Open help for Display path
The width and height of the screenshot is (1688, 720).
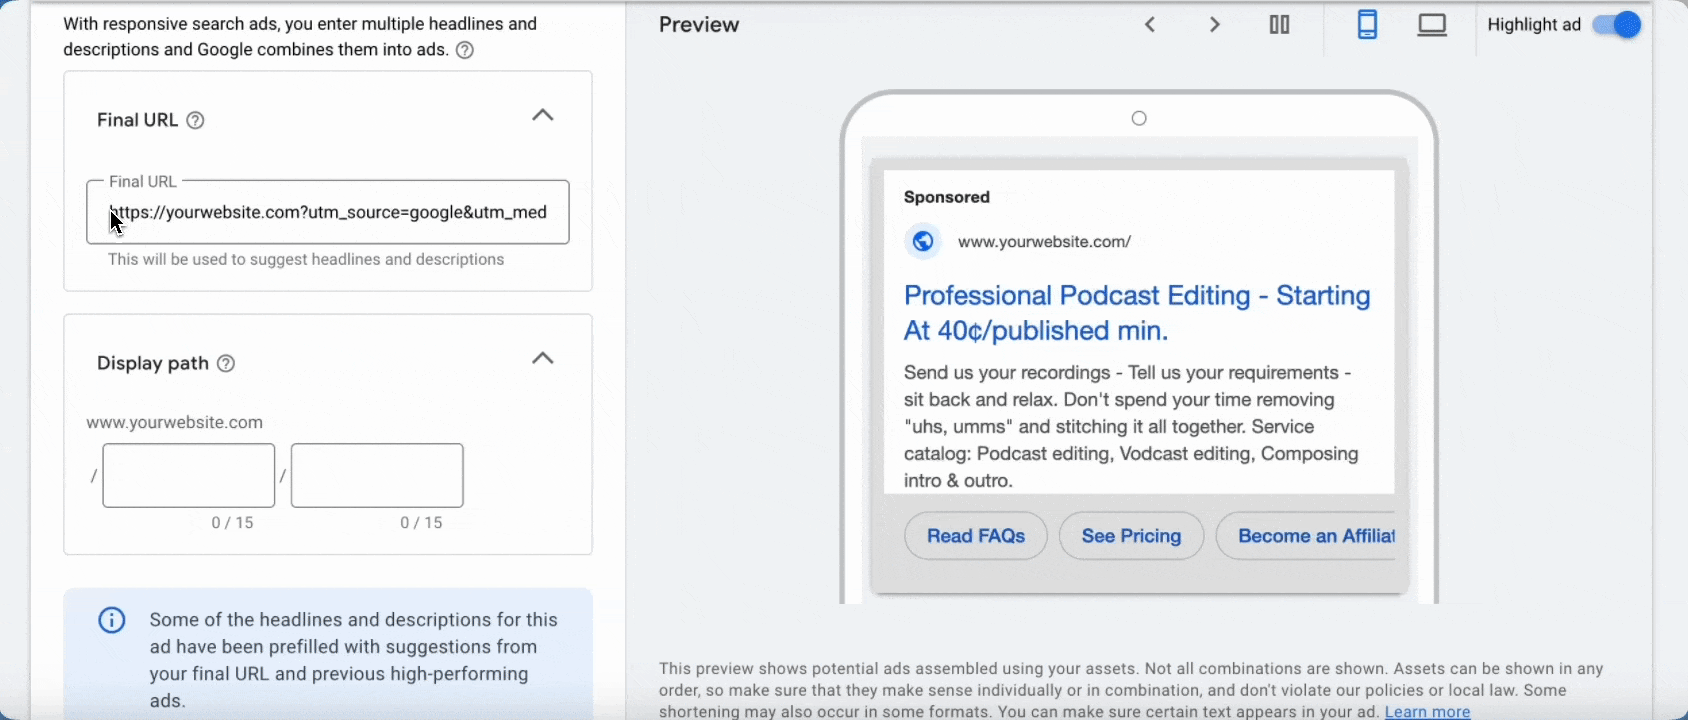pos(226,364)
